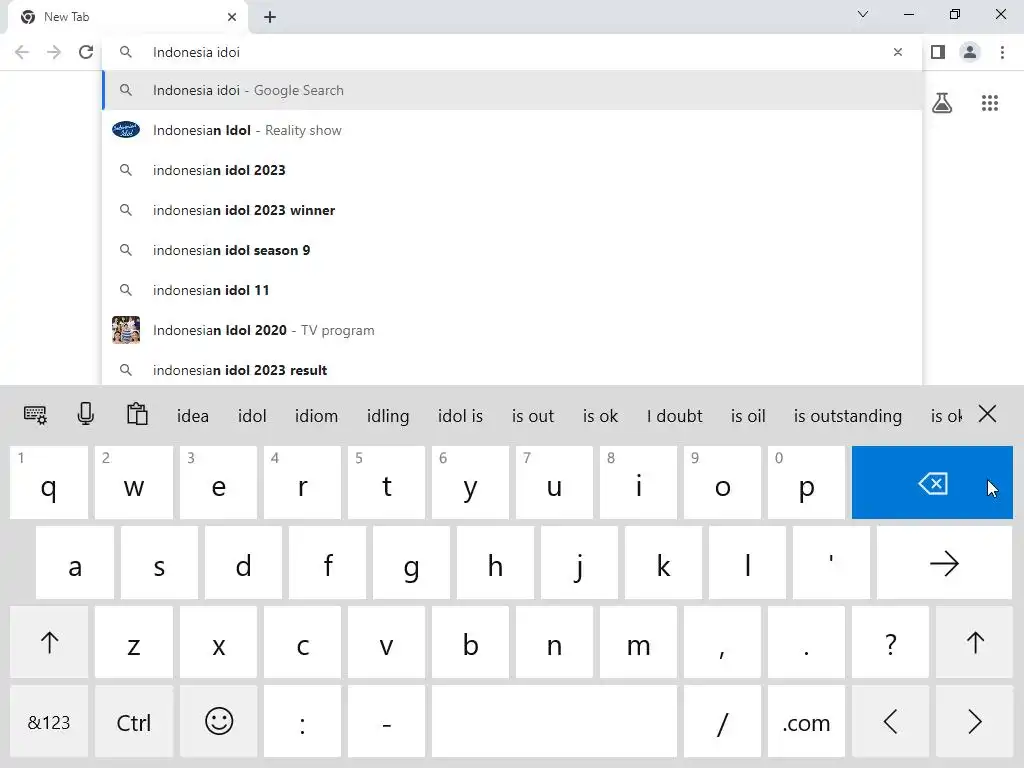Tap the letter 'n' key
This screenshot has height=768, width=1024.
554,643
